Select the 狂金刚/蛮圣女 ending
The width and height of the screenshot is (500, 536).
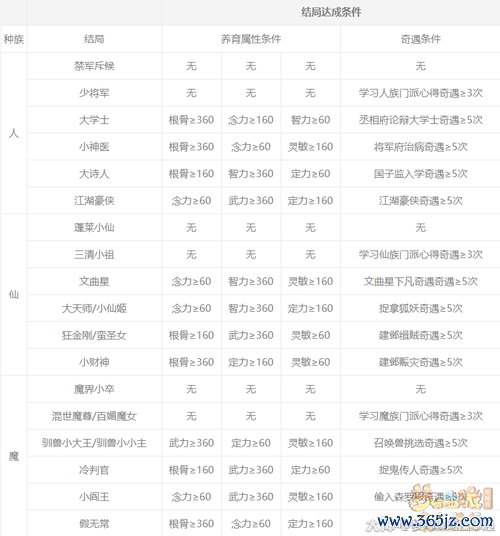pos(94,335)
